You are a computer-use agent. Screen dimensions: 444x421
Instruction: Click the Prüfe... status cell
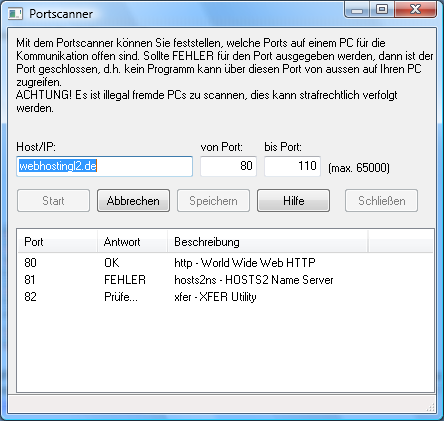click(x=121, y=297)
